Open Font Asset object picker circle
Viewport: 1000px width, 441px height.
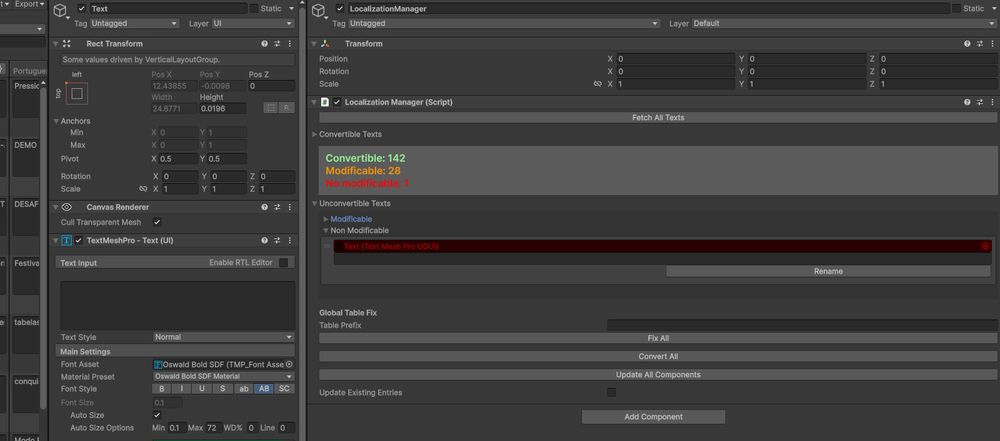(x=289, y=364)
